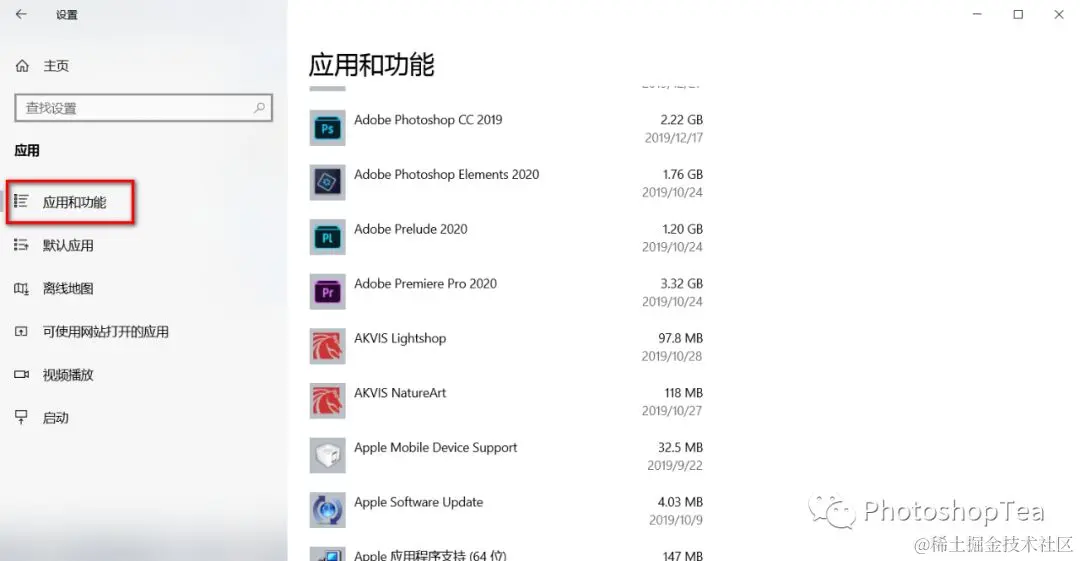Click the Apple Software Update icon
1080x561 pixels.
pos(327,510)
